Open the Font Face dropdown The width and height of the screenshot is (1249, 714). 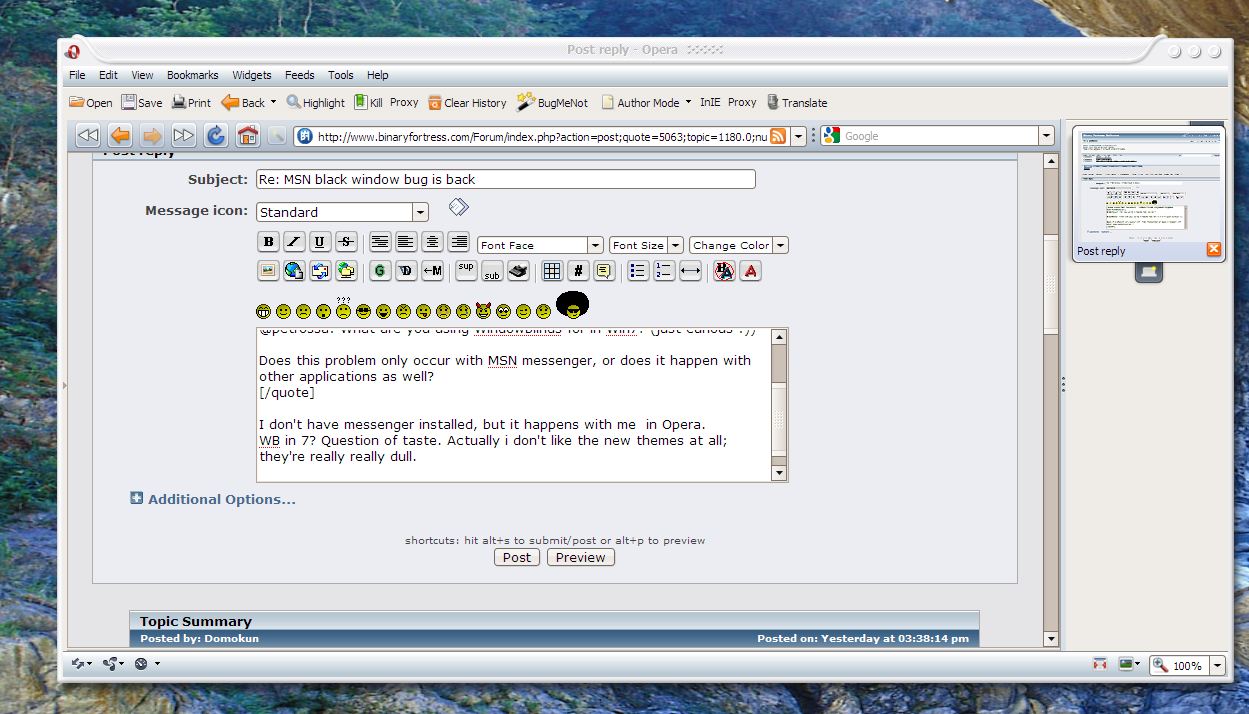(540, 245)
